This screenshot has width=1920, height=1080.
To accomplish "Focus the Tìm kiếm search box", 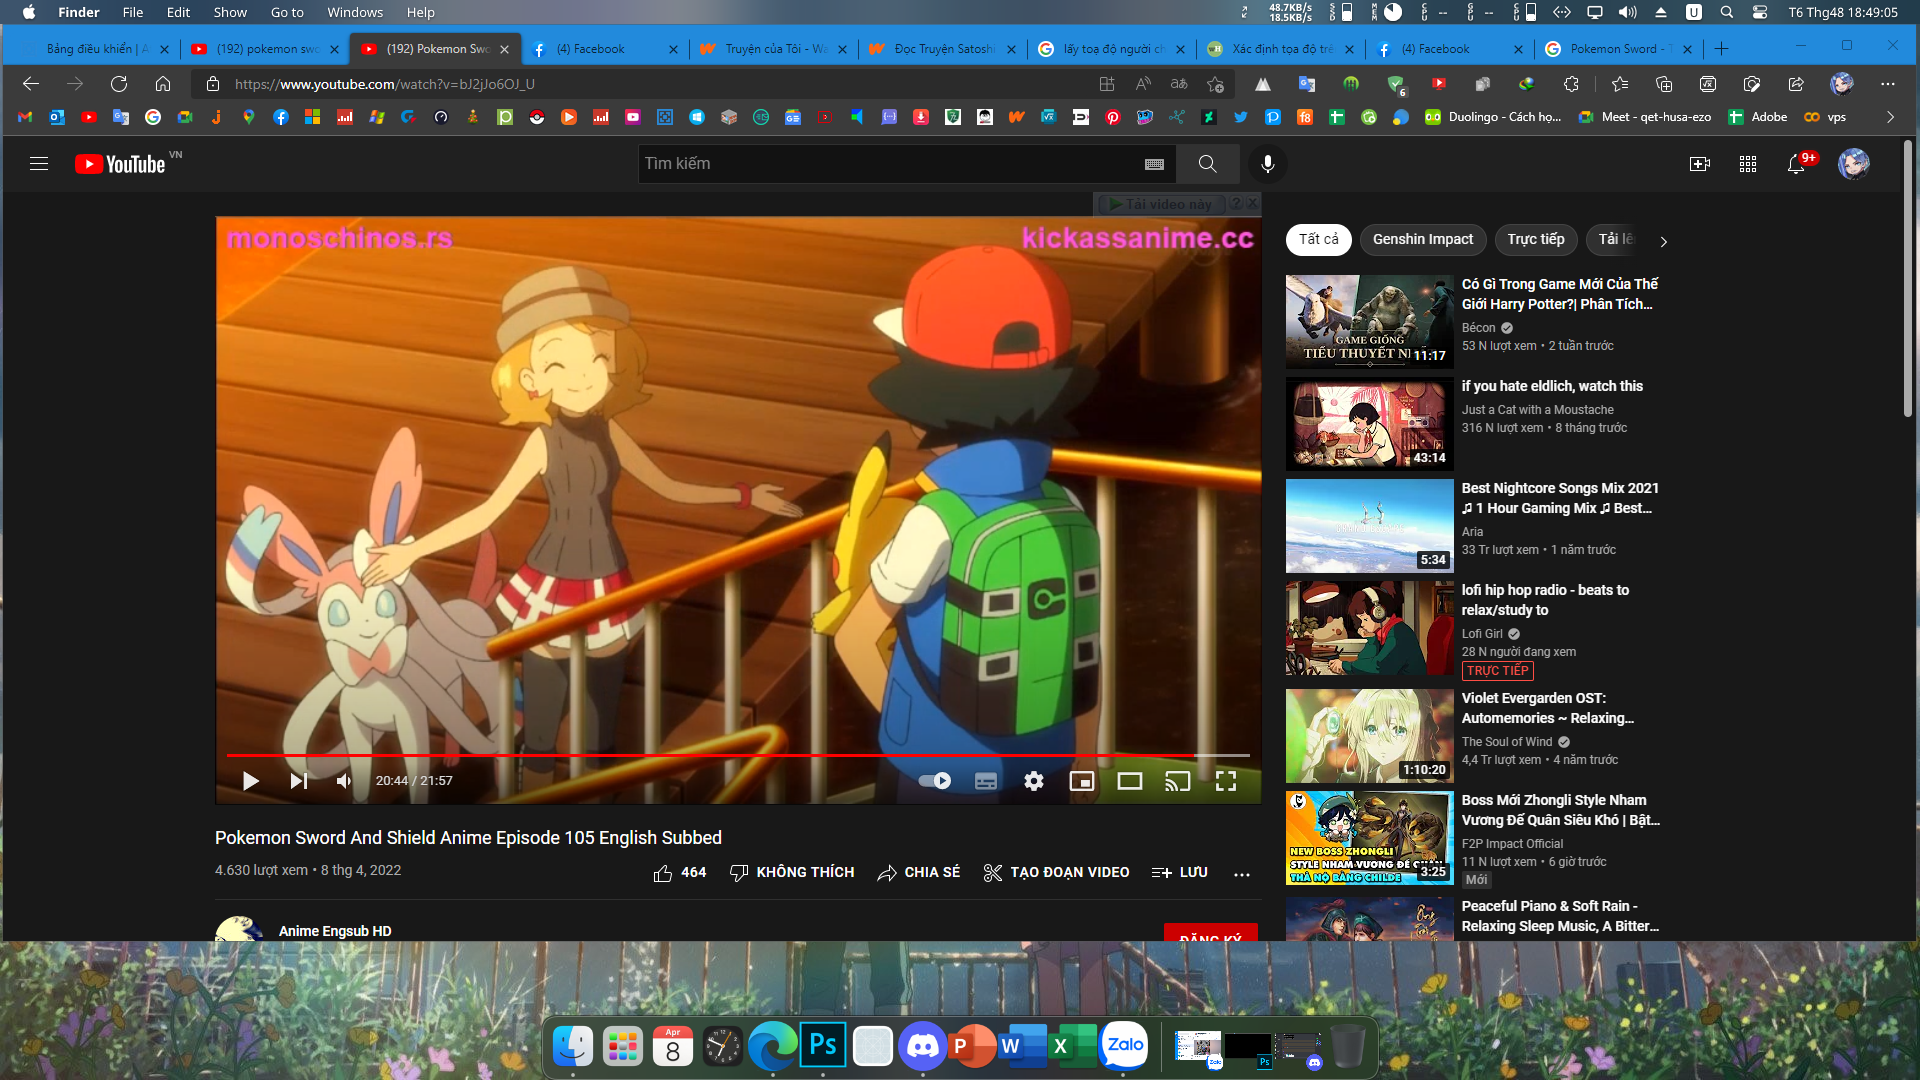I will 888,164.
